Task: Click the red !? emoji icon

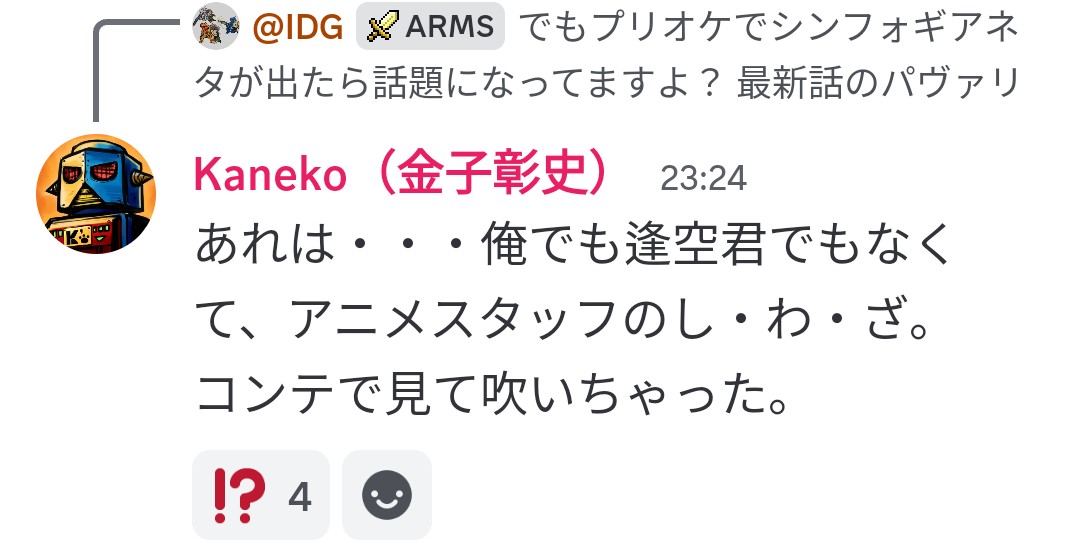Action: click(239, 495)
